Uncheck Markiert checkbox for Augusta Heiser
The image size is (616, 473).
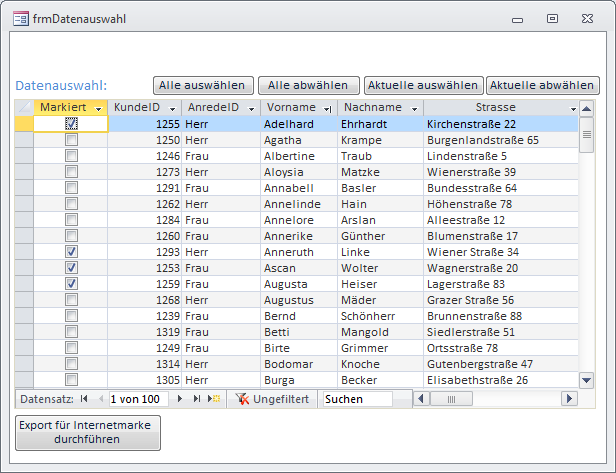coord(71,284)
